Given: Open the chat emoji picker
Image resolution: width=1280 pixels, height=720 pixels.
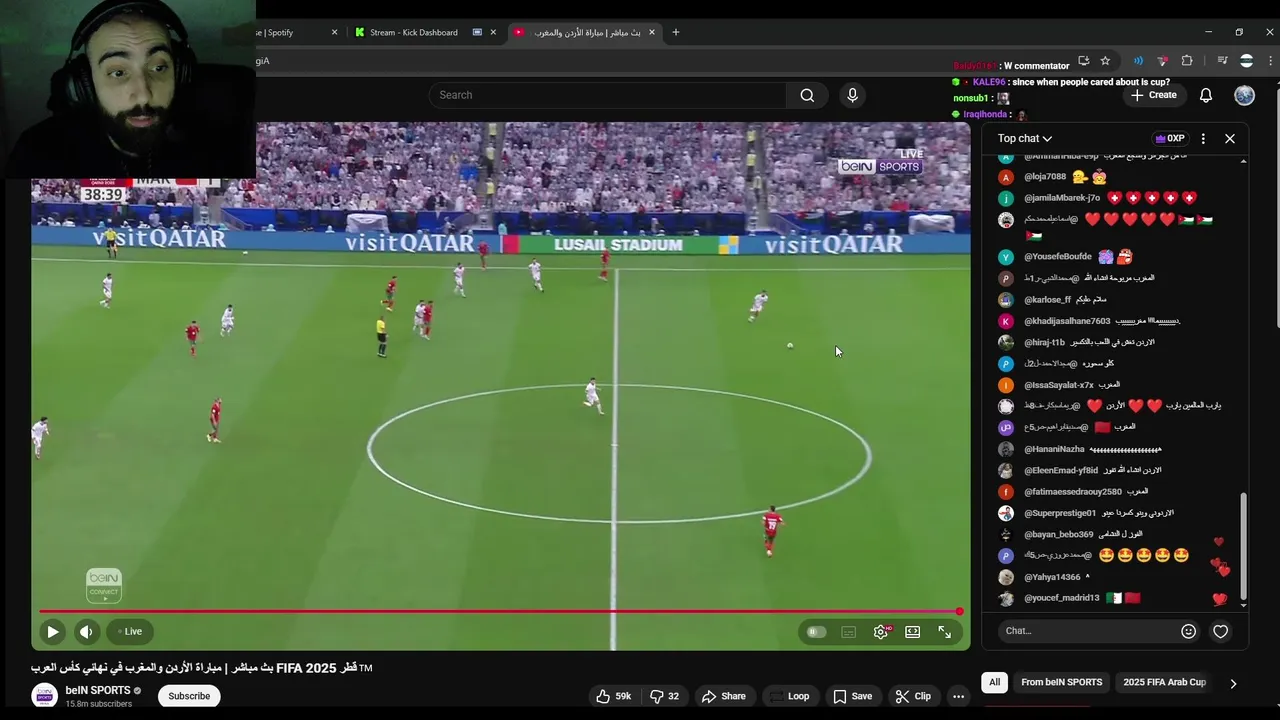Looking at the screenshot, I should [x=1188, y=631].
